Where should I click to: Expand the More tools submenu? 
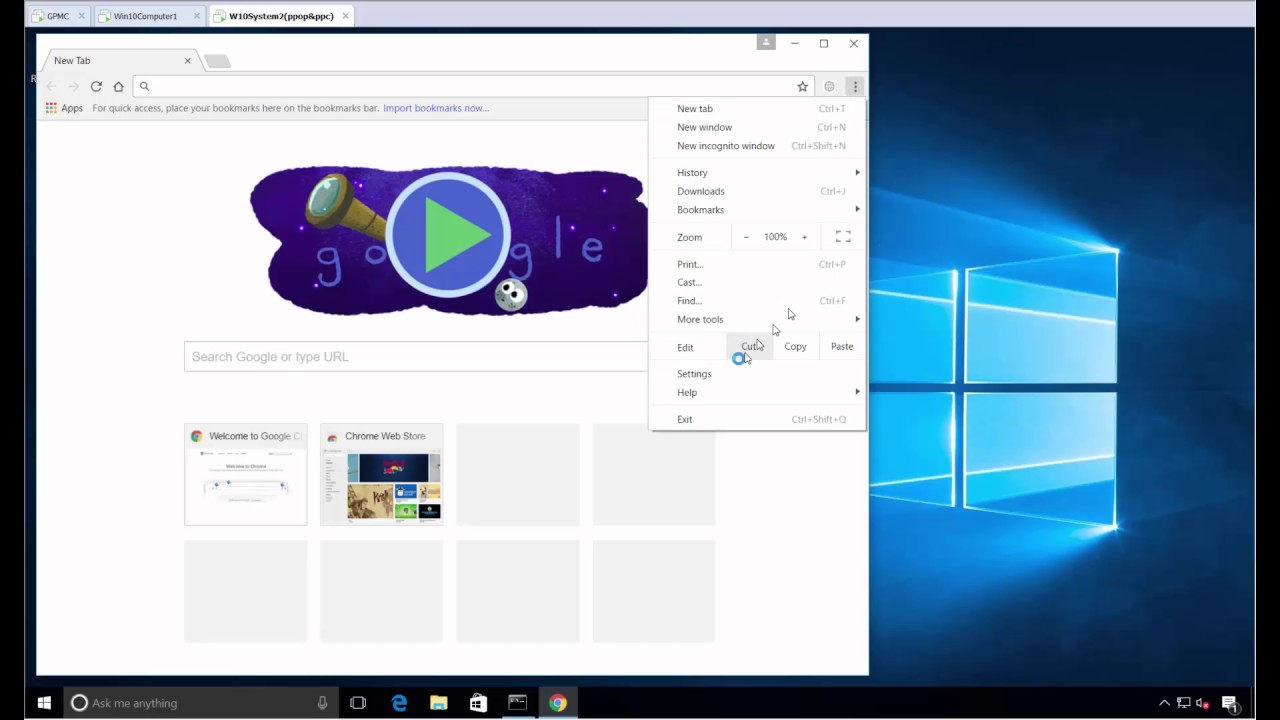[757, 320]
